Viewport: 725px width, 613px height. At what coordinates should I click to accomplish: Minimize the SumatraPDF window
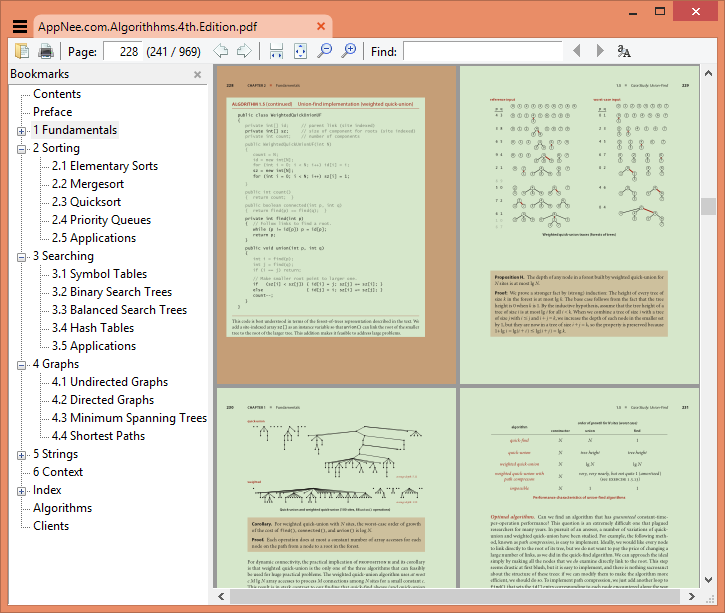tap(633, 12)
